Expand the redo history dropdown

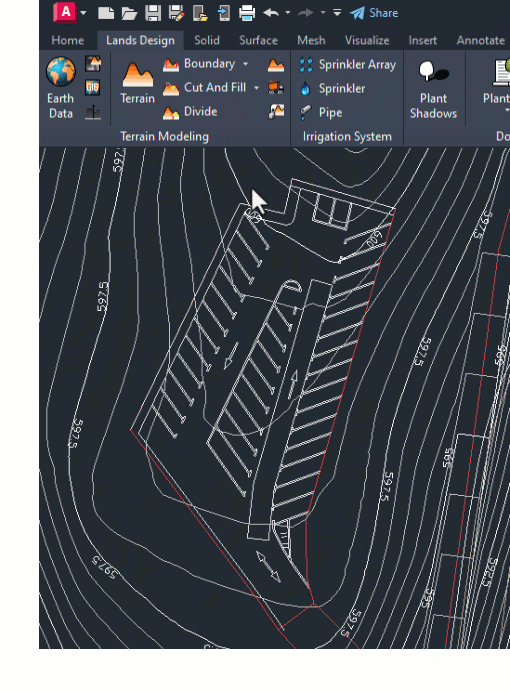[323, 13]
